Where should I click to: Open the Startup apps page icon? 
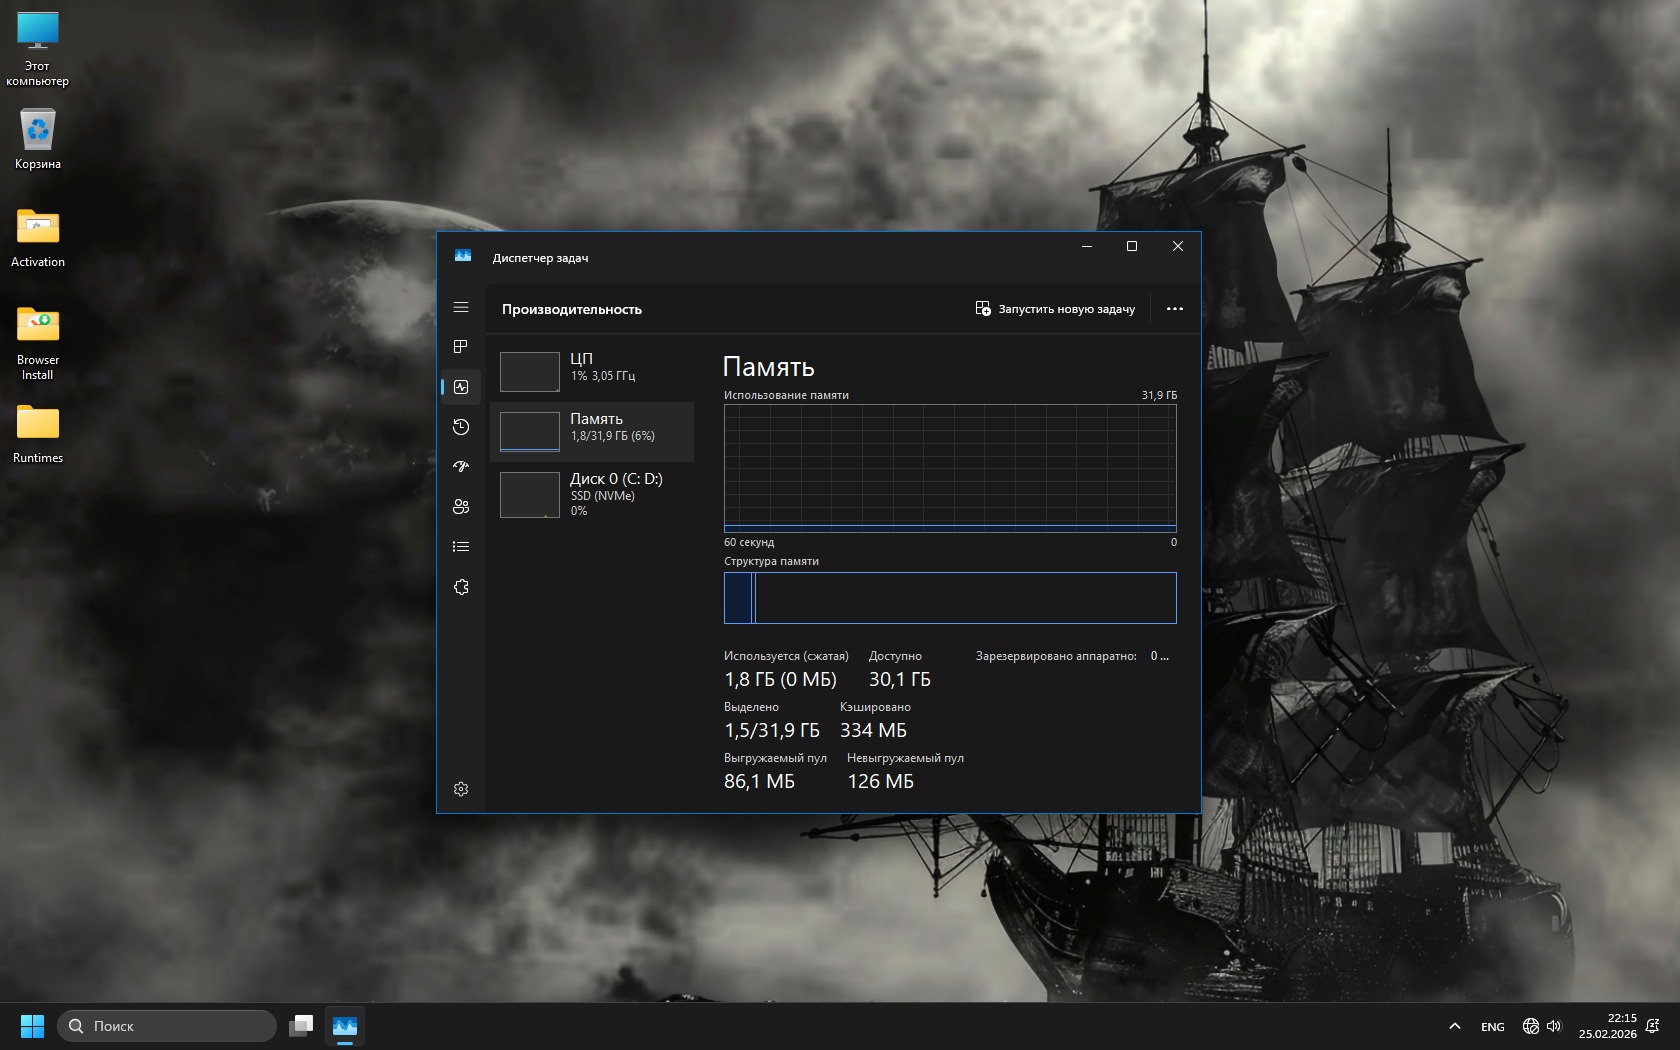pyautogui.click(x=461, y=467)
